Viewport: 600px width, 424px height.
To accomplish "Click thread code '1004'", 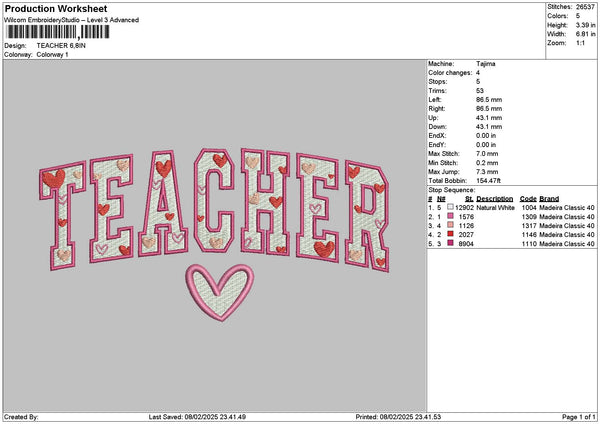I will (x=529, y=207).
